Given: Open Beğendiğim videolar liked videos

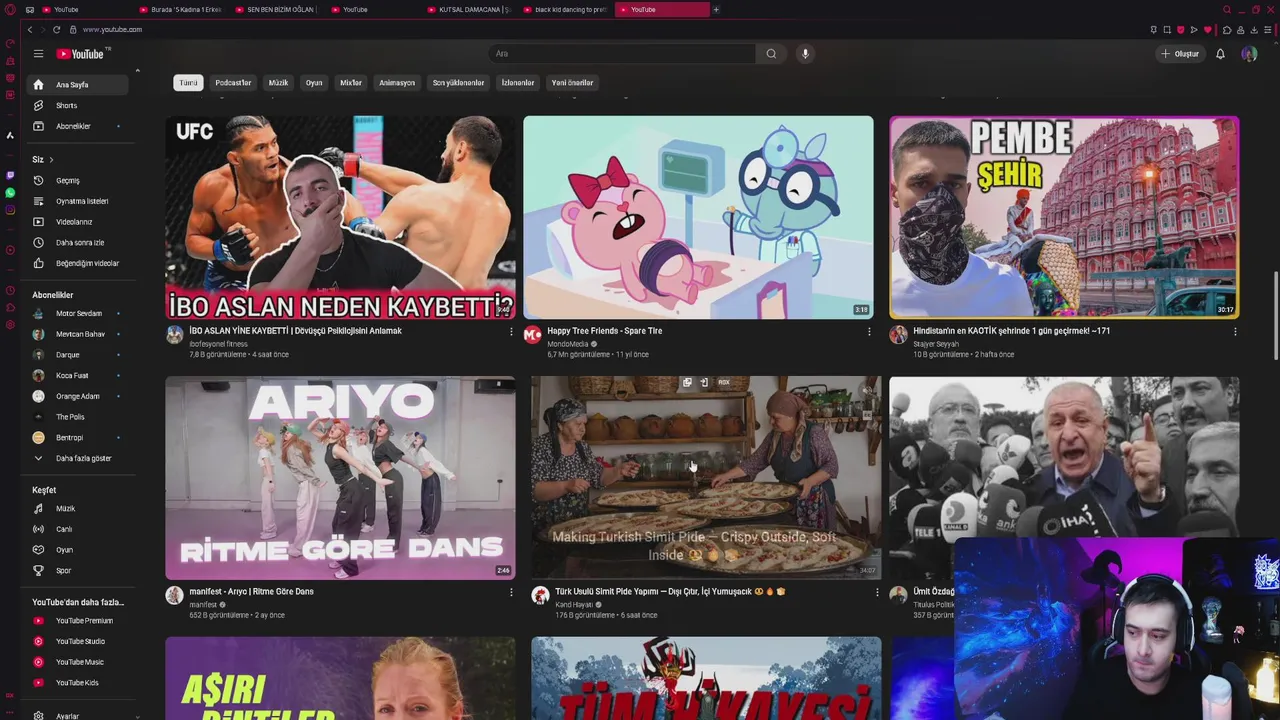Looking at the screenshot, I should click(78, 263).
